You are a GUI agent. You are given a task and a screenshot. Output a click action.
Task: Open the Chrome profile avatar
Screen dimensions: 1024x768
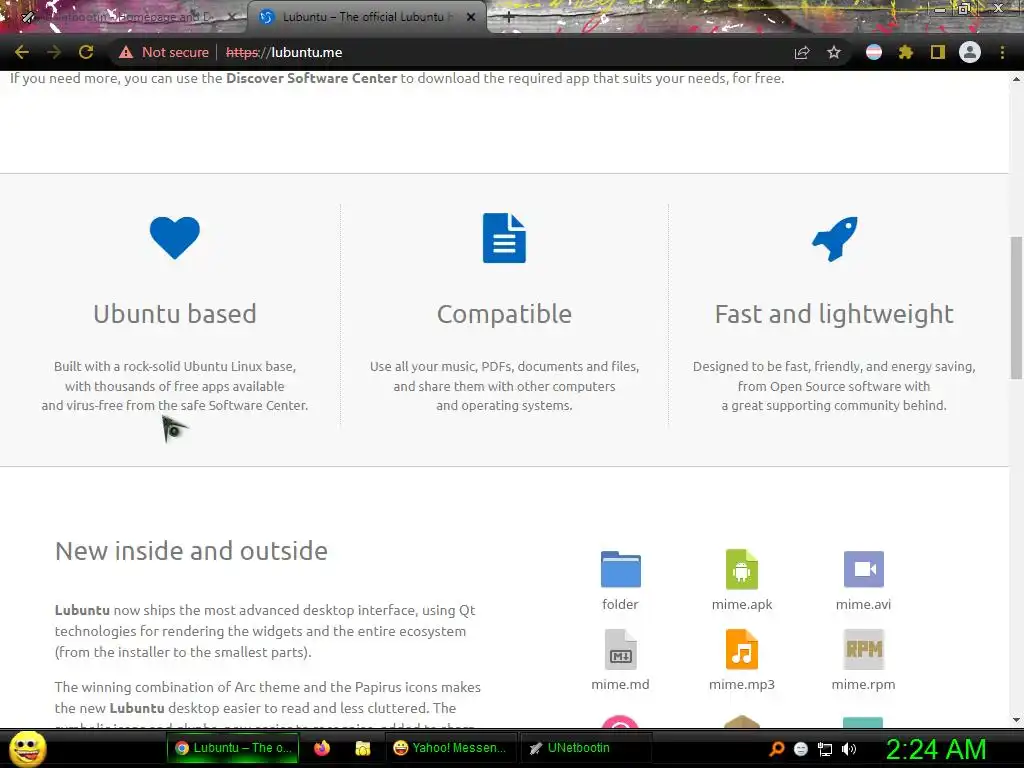click(x=970, y=52)
